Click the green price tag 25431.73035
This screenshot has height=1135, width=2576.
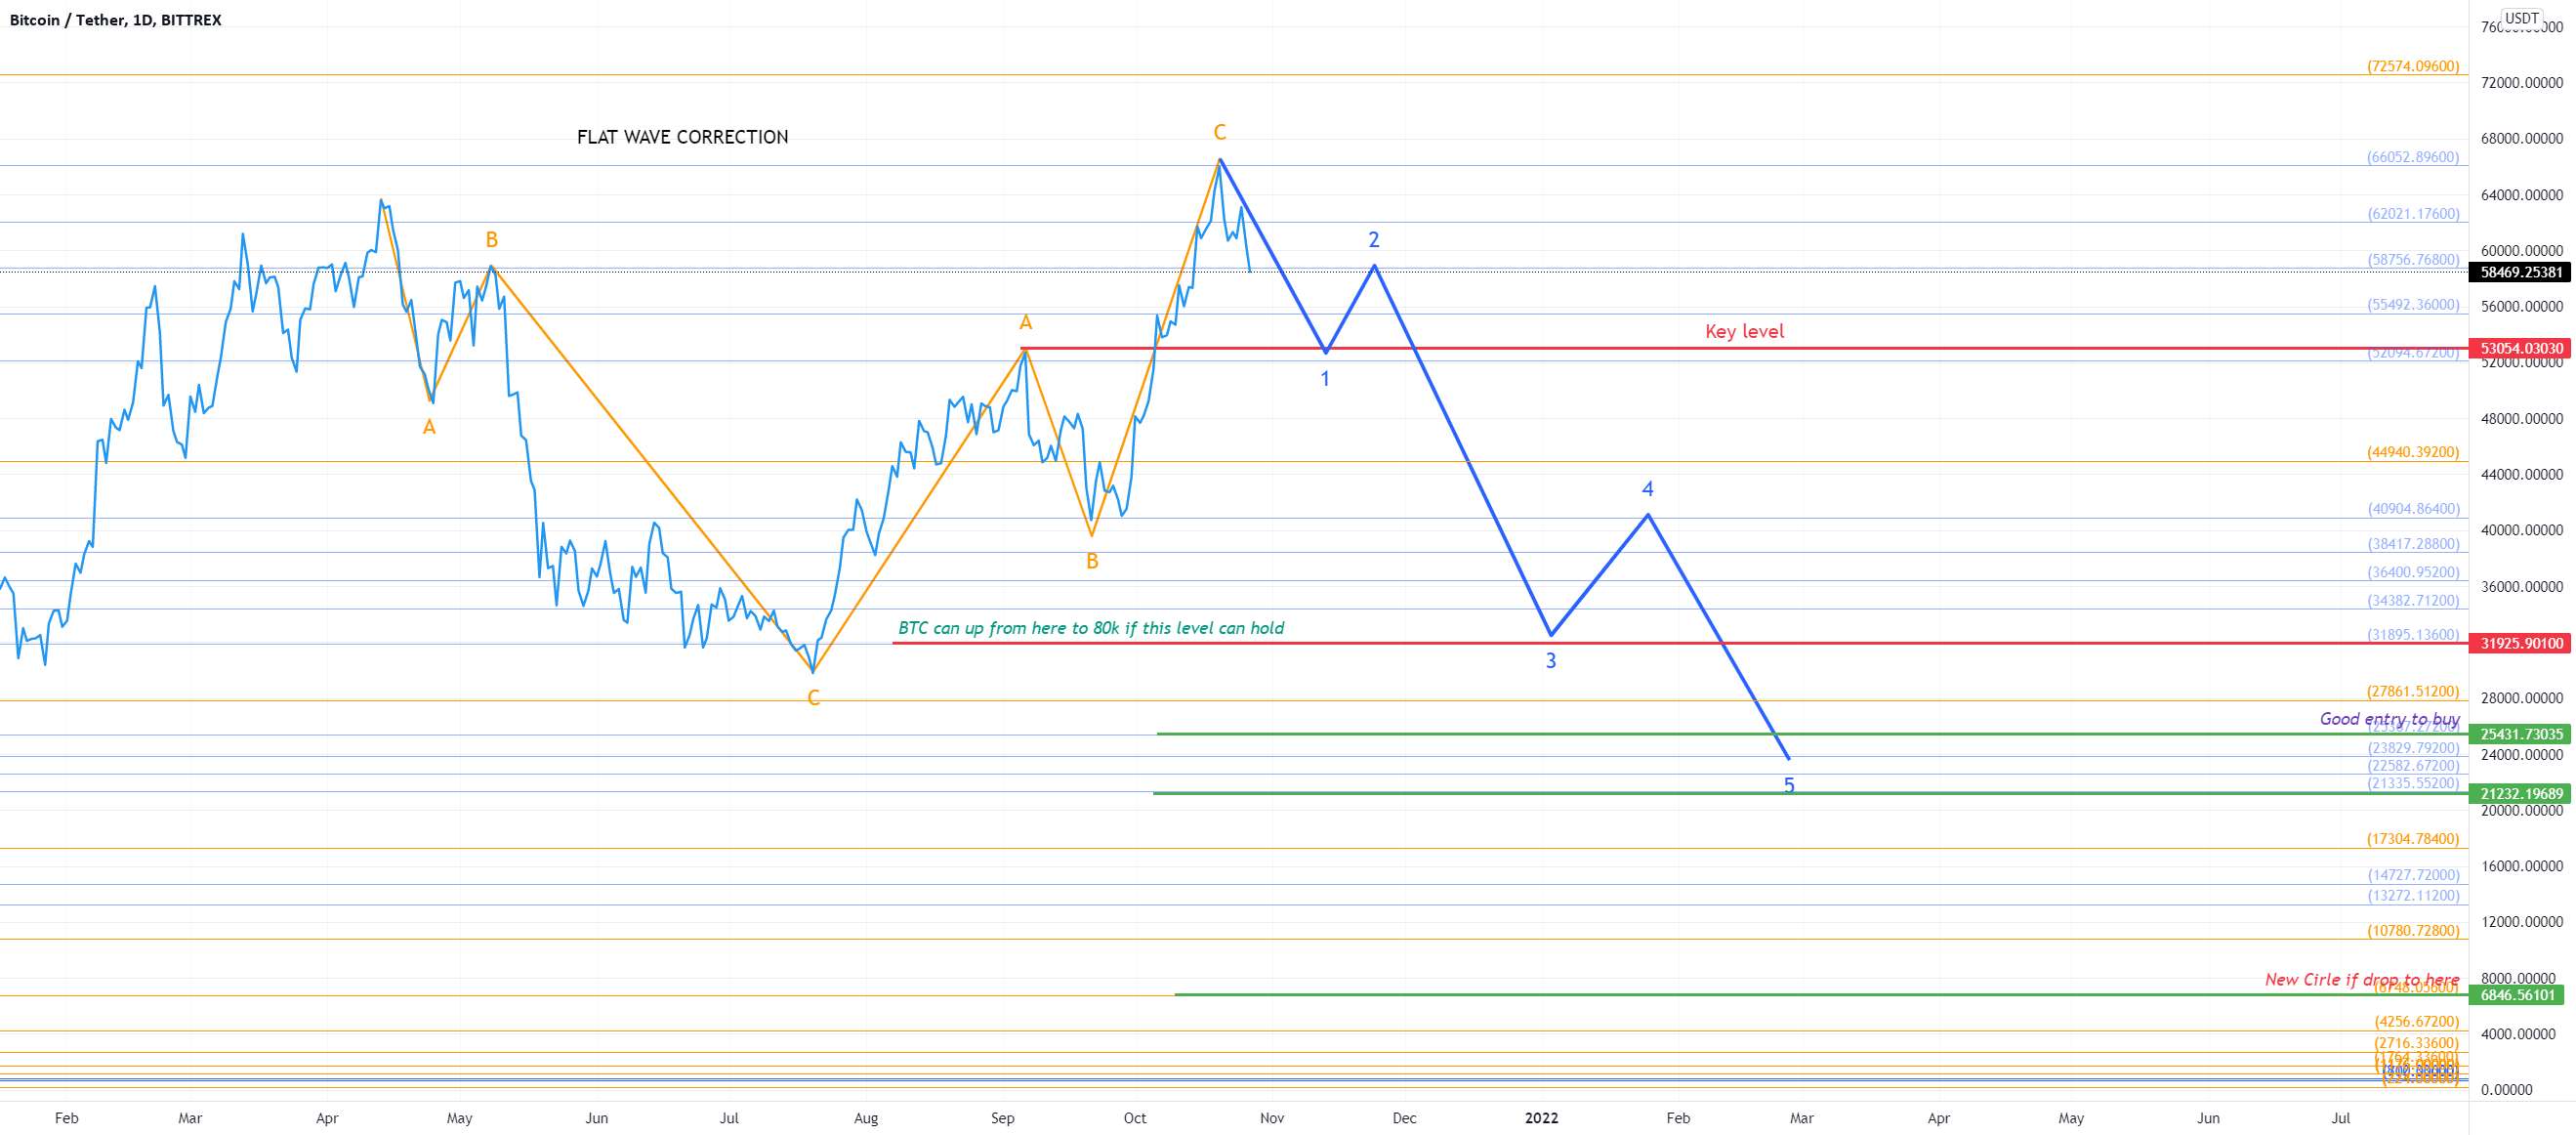[2521, 734]
